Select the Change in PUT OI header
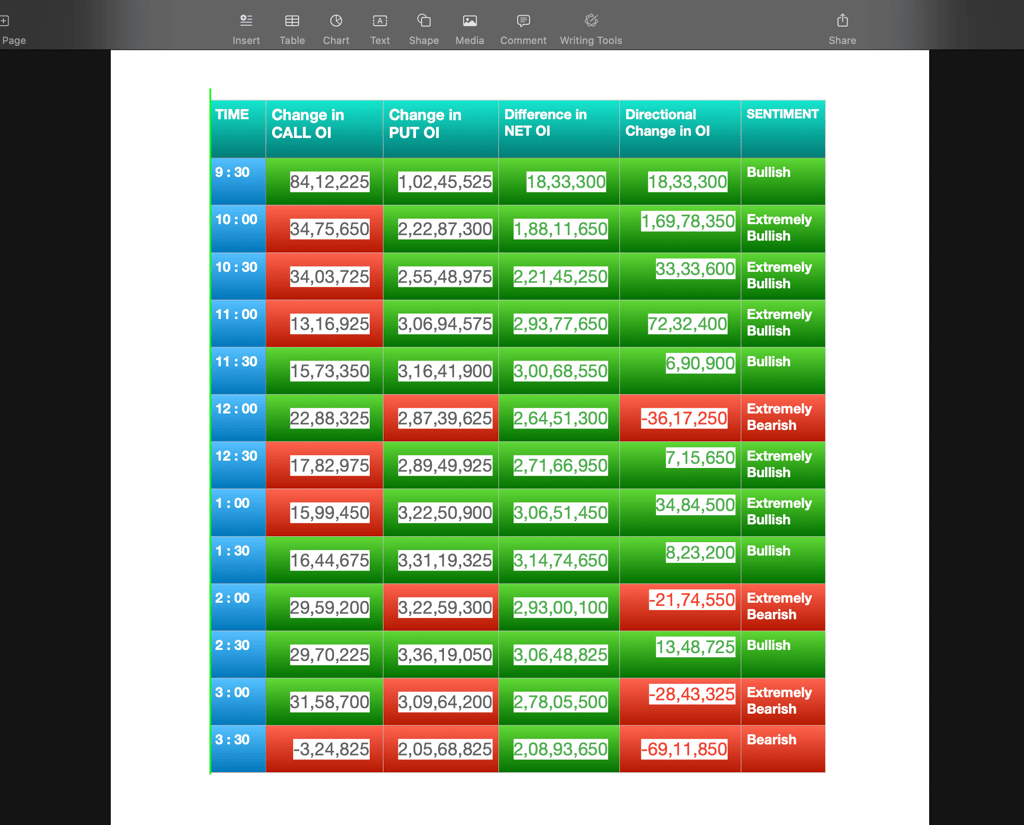The width and height of the screenshot is (1024, 825). coord(441,129)
